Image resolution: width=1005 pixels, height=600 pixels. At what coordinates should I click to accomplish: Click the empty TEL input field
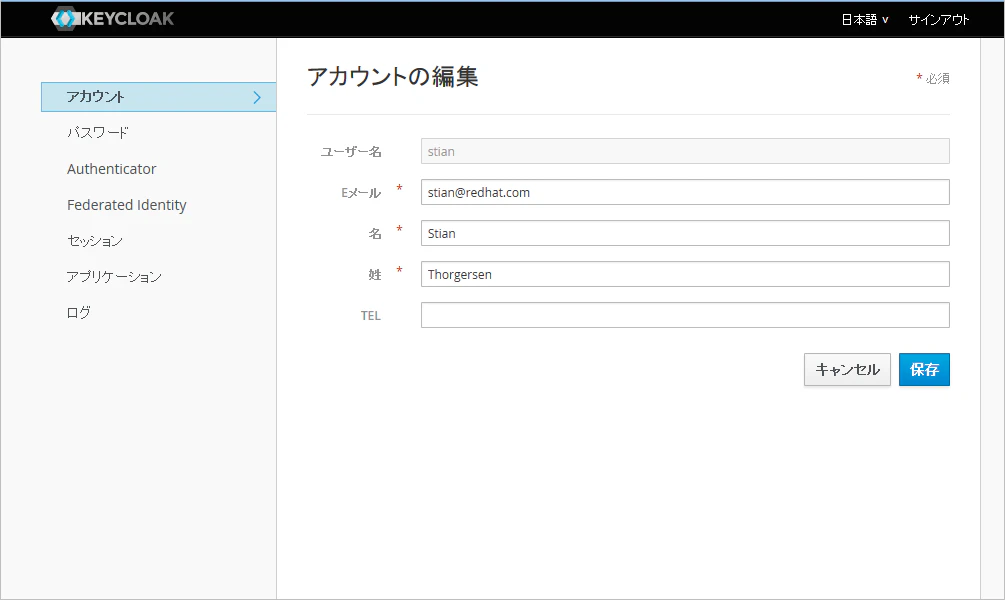pyautogui.click(x=685, y=315)
